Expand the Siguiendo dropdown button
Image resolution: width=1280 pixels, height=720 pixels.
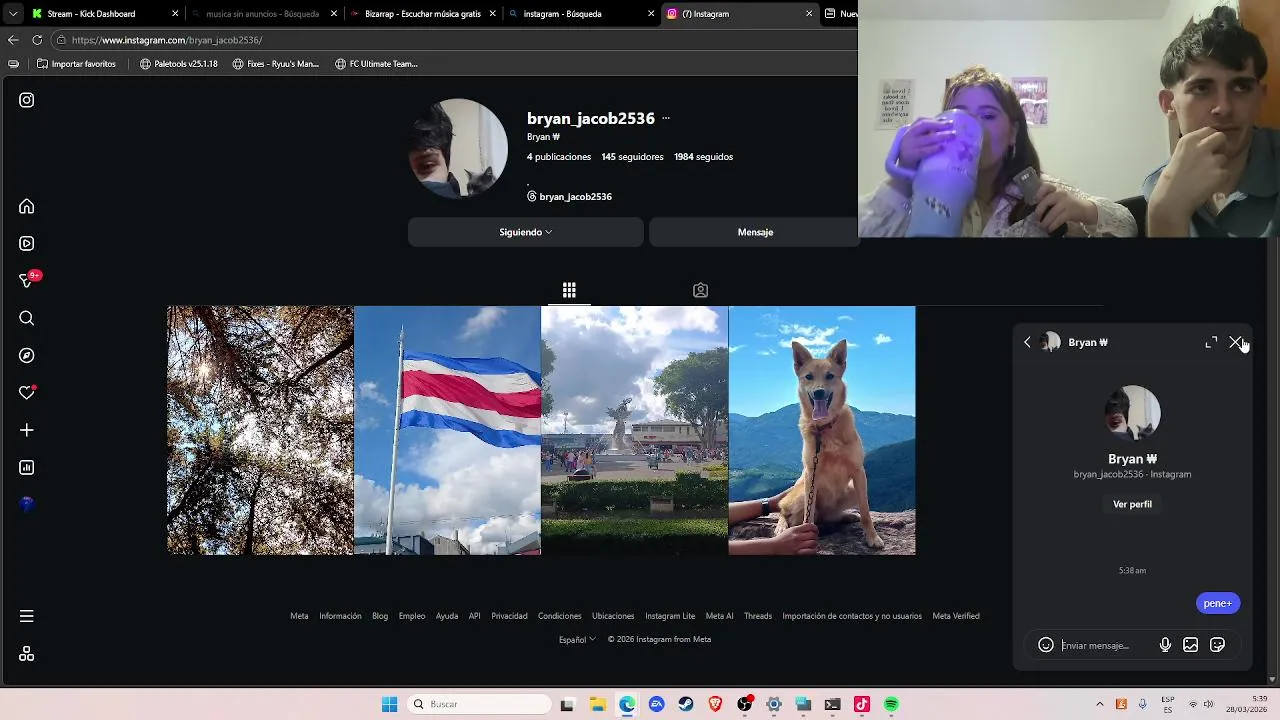(526, 232)
